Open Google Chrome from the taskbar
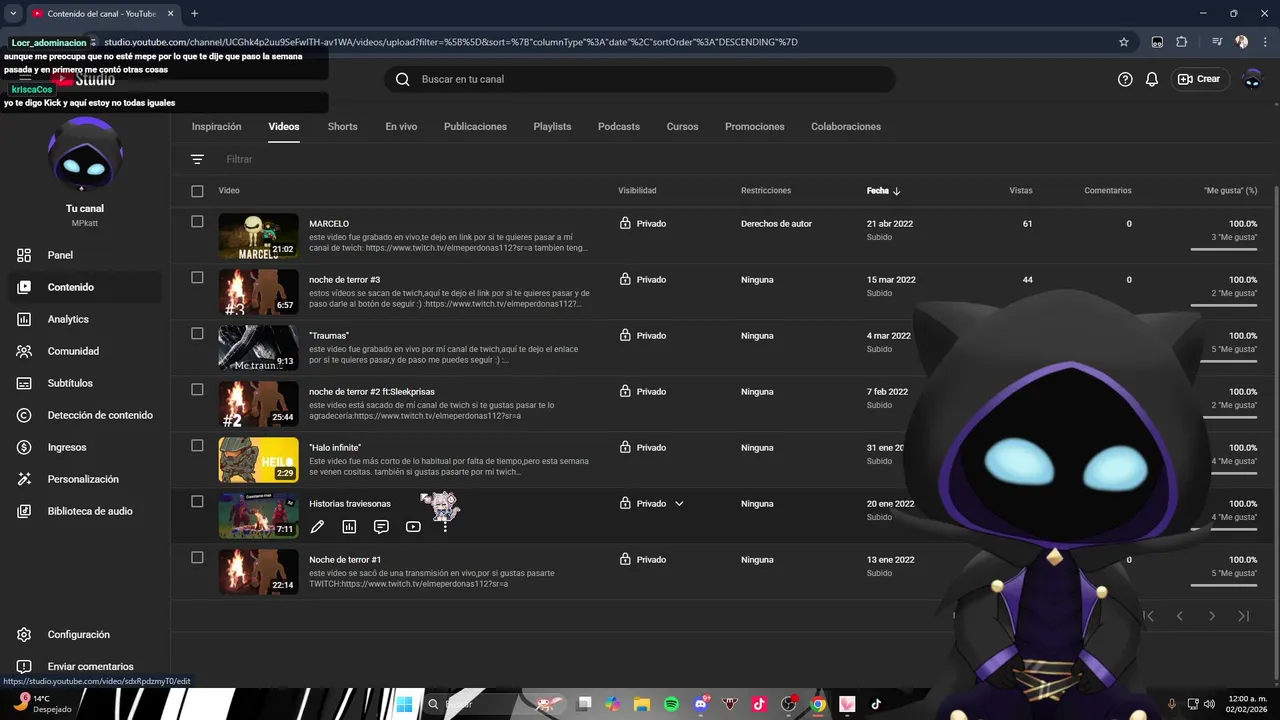1280x720 pixels. point(818,704)
